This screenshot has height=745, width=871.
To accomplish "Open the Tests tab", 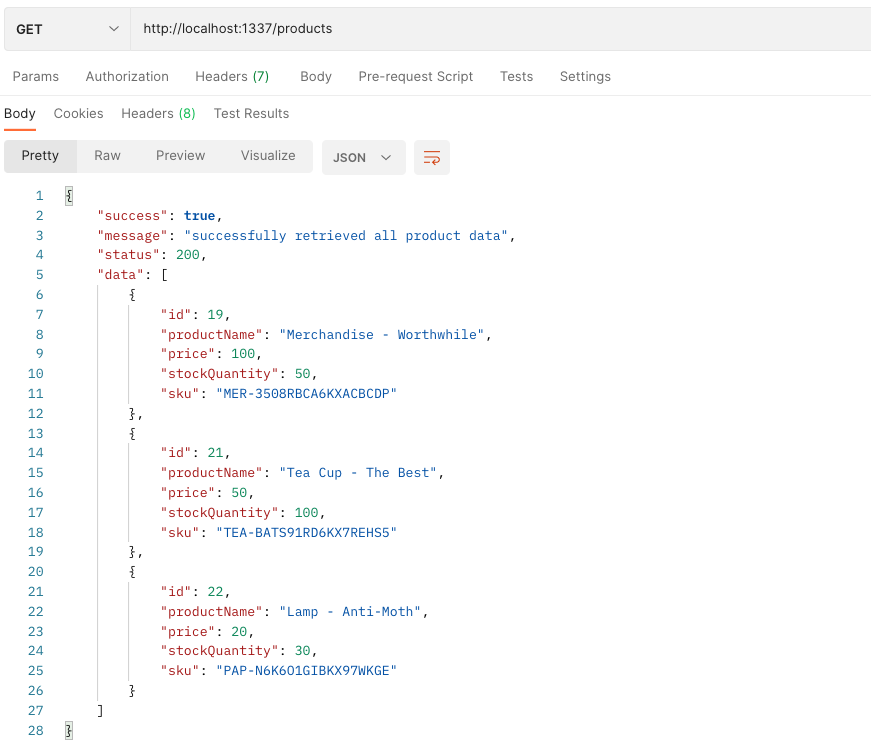I will (516, 76).
